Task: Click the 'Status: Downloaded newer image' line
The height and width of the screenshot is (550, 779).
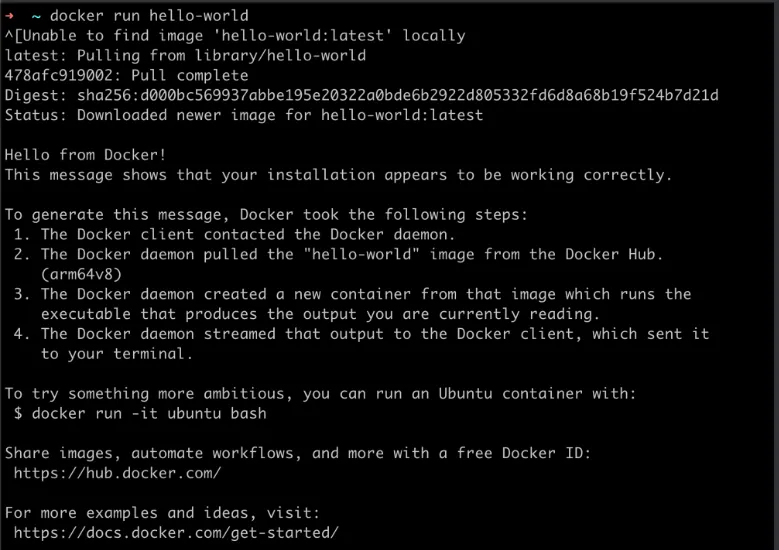Action: point(243,115)
